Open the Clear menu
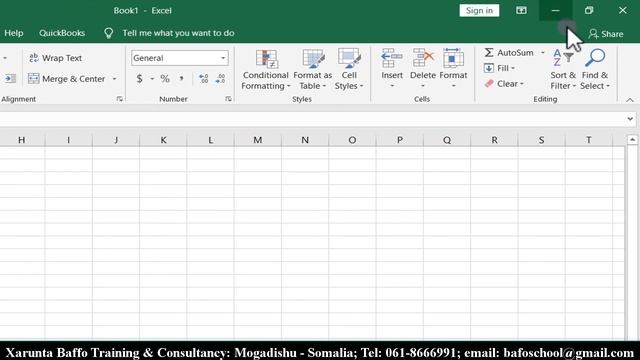The image size is (640, 360). pos(504,84)
